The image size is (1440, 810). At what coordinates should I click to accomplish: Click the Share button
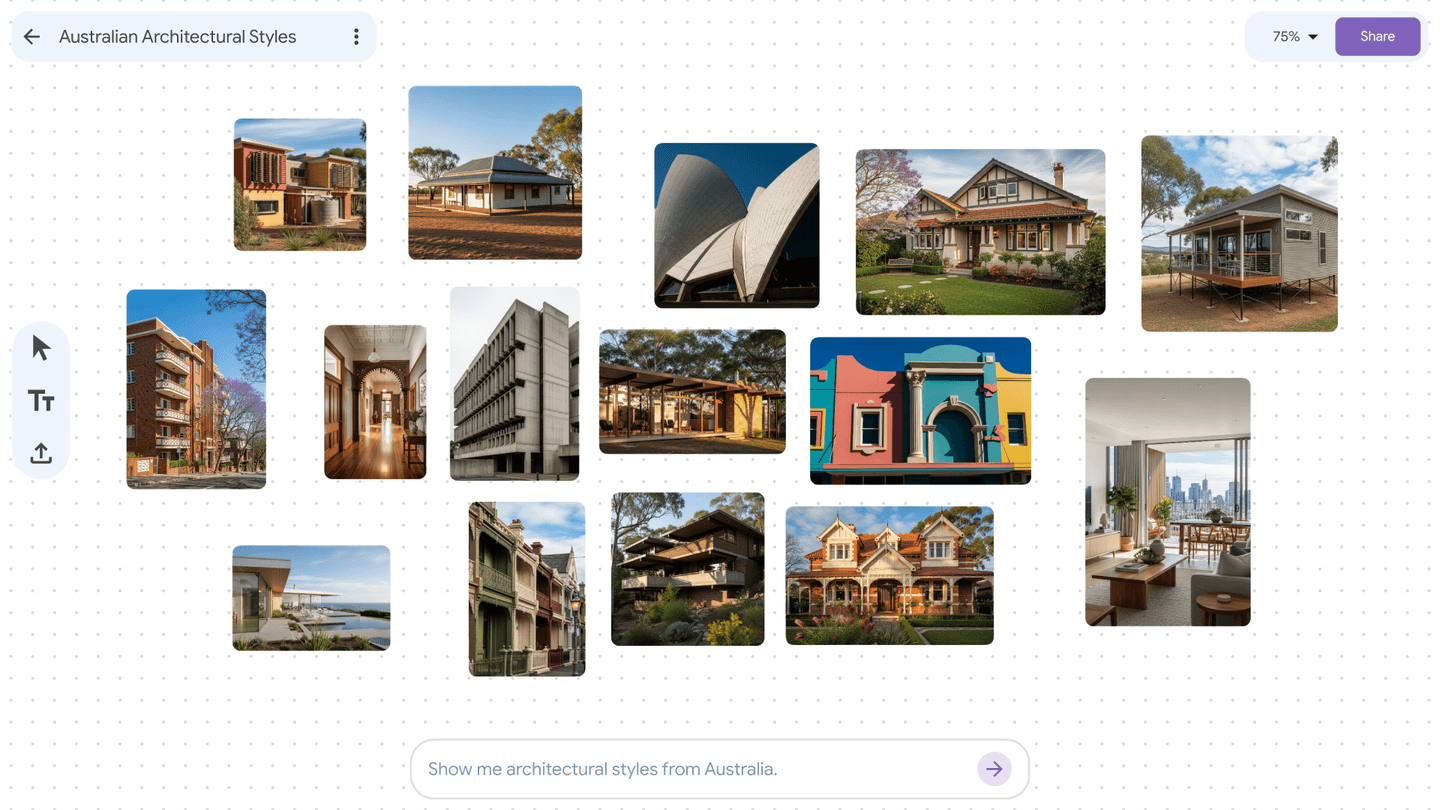click(1377, 36)
